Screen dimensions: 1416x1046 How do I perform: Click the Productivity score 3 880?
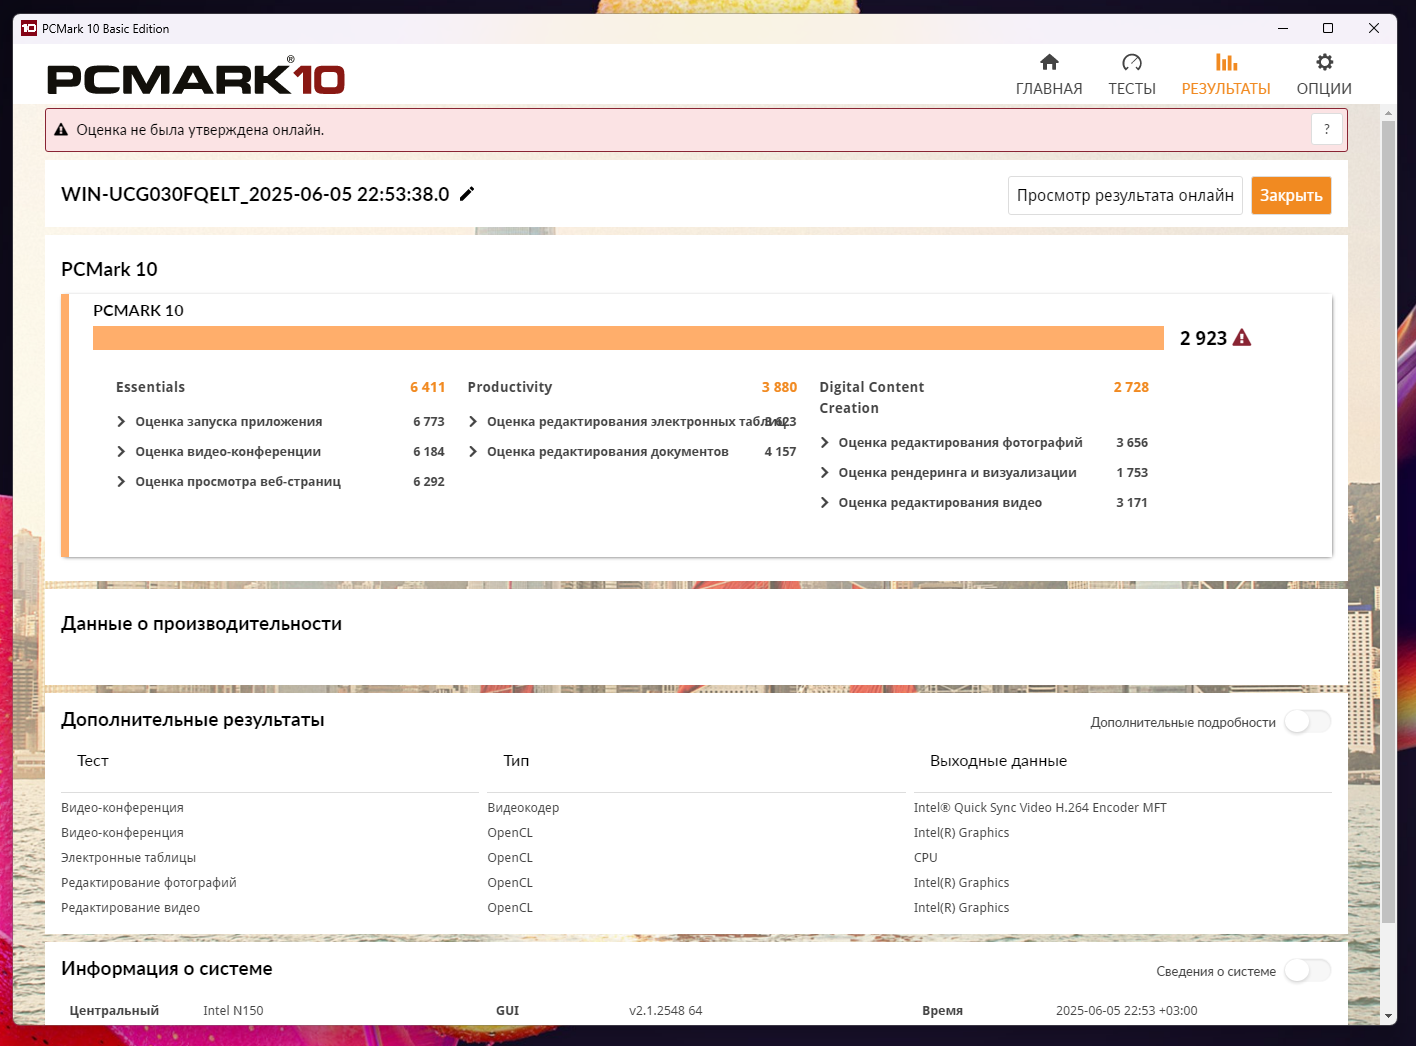tap(779, 387)
